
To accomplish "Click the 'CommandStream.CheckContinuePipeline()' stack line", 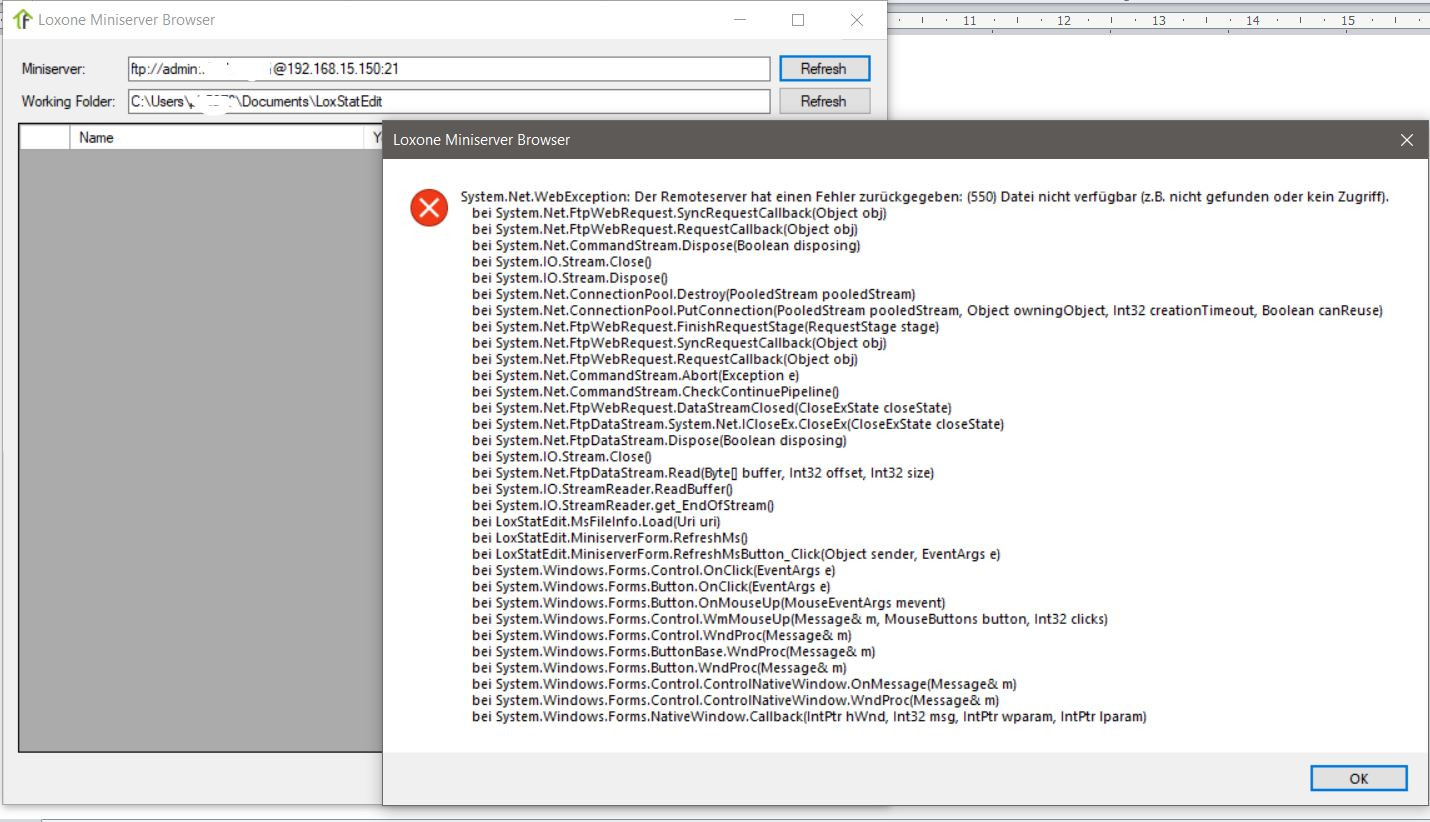I will [656, 392].
